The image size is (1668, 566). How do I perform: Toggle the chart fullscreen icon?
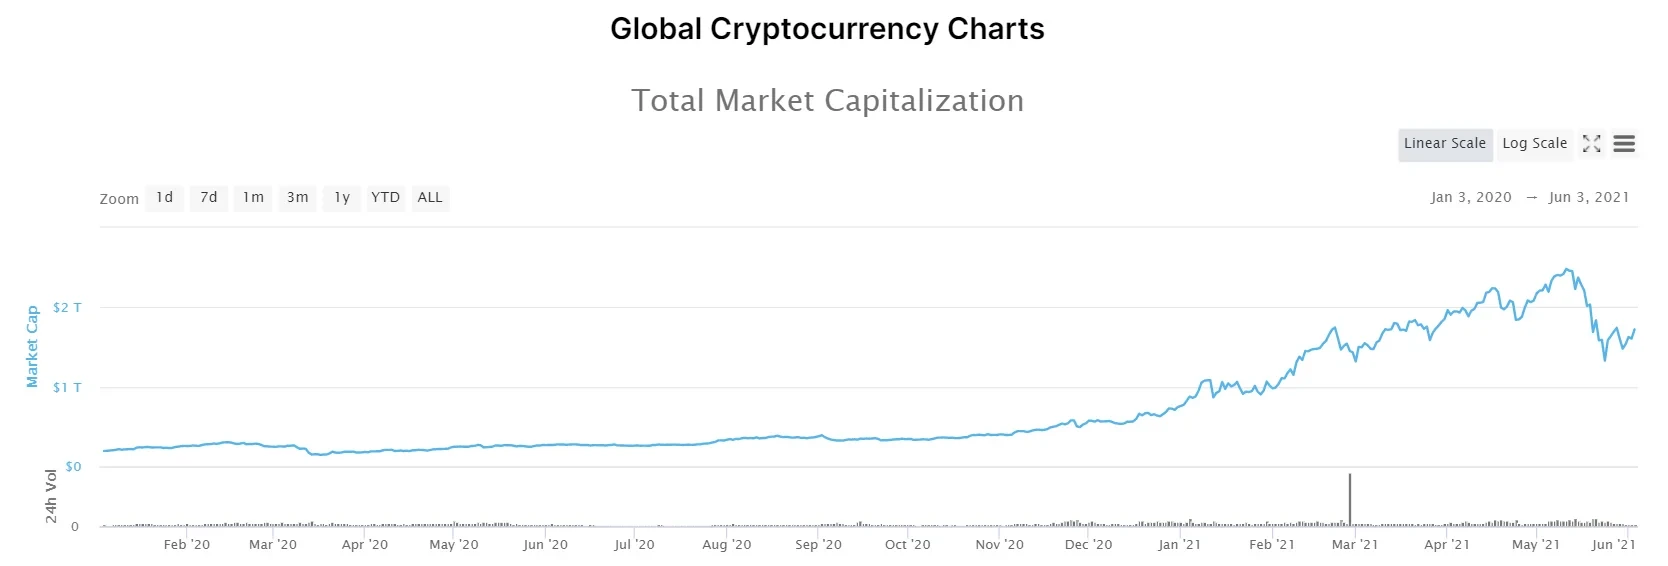coord(1591,144)
